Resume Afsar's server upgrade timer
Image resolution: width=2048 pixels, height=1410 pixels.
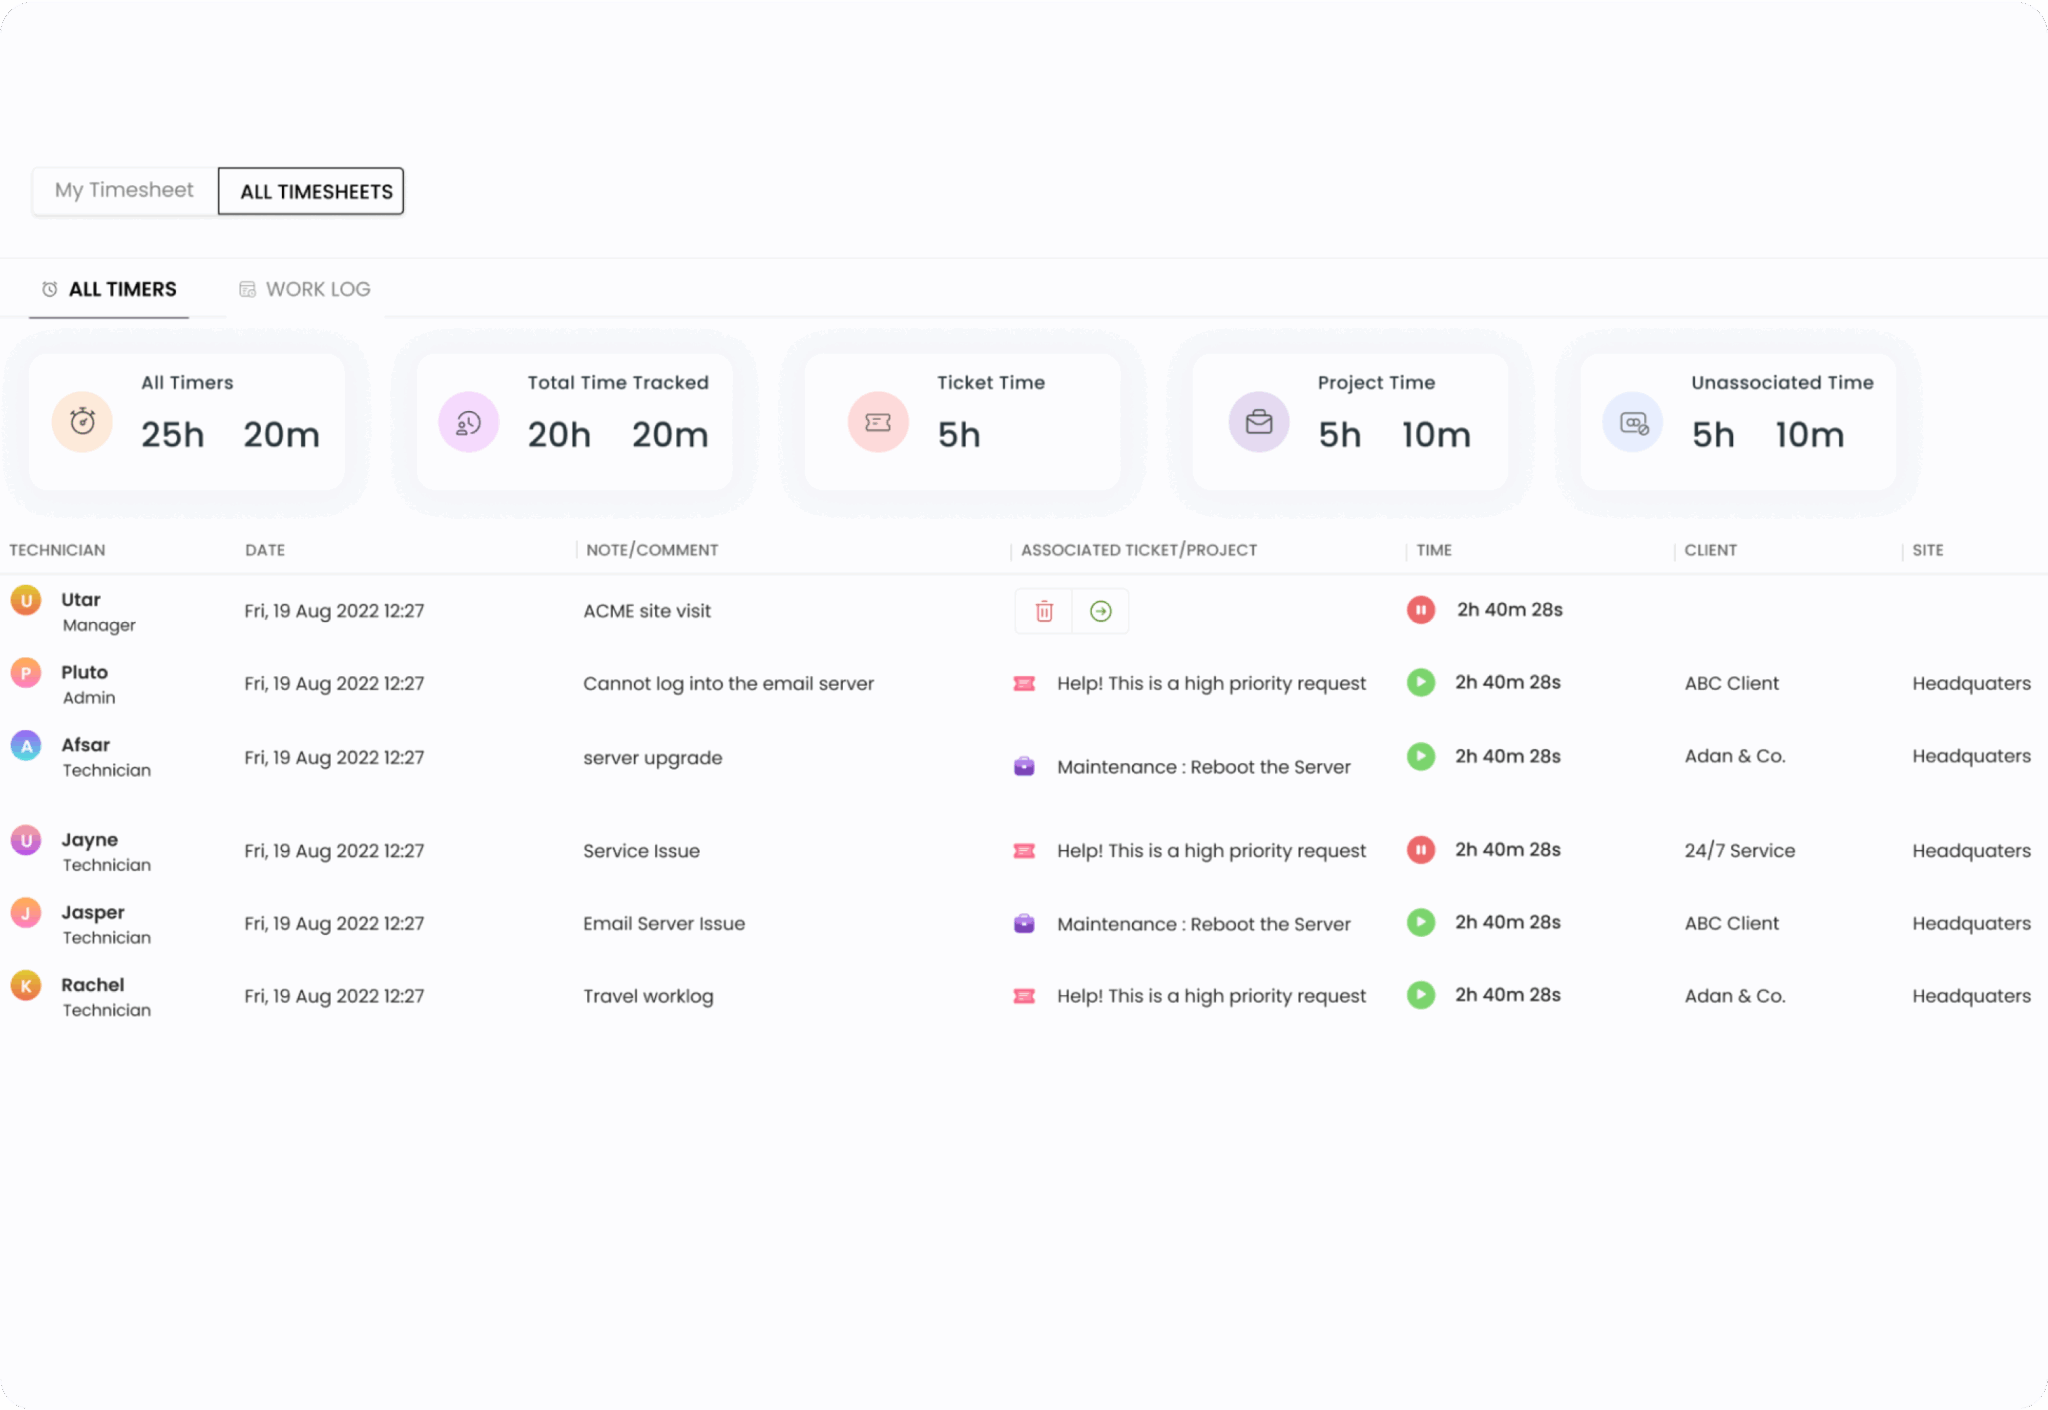click(x=1420, y=756)
